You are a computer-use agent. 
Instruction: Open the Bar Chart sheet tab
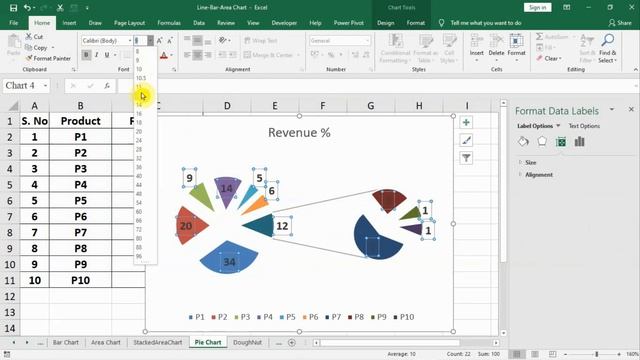coord(65,342)
